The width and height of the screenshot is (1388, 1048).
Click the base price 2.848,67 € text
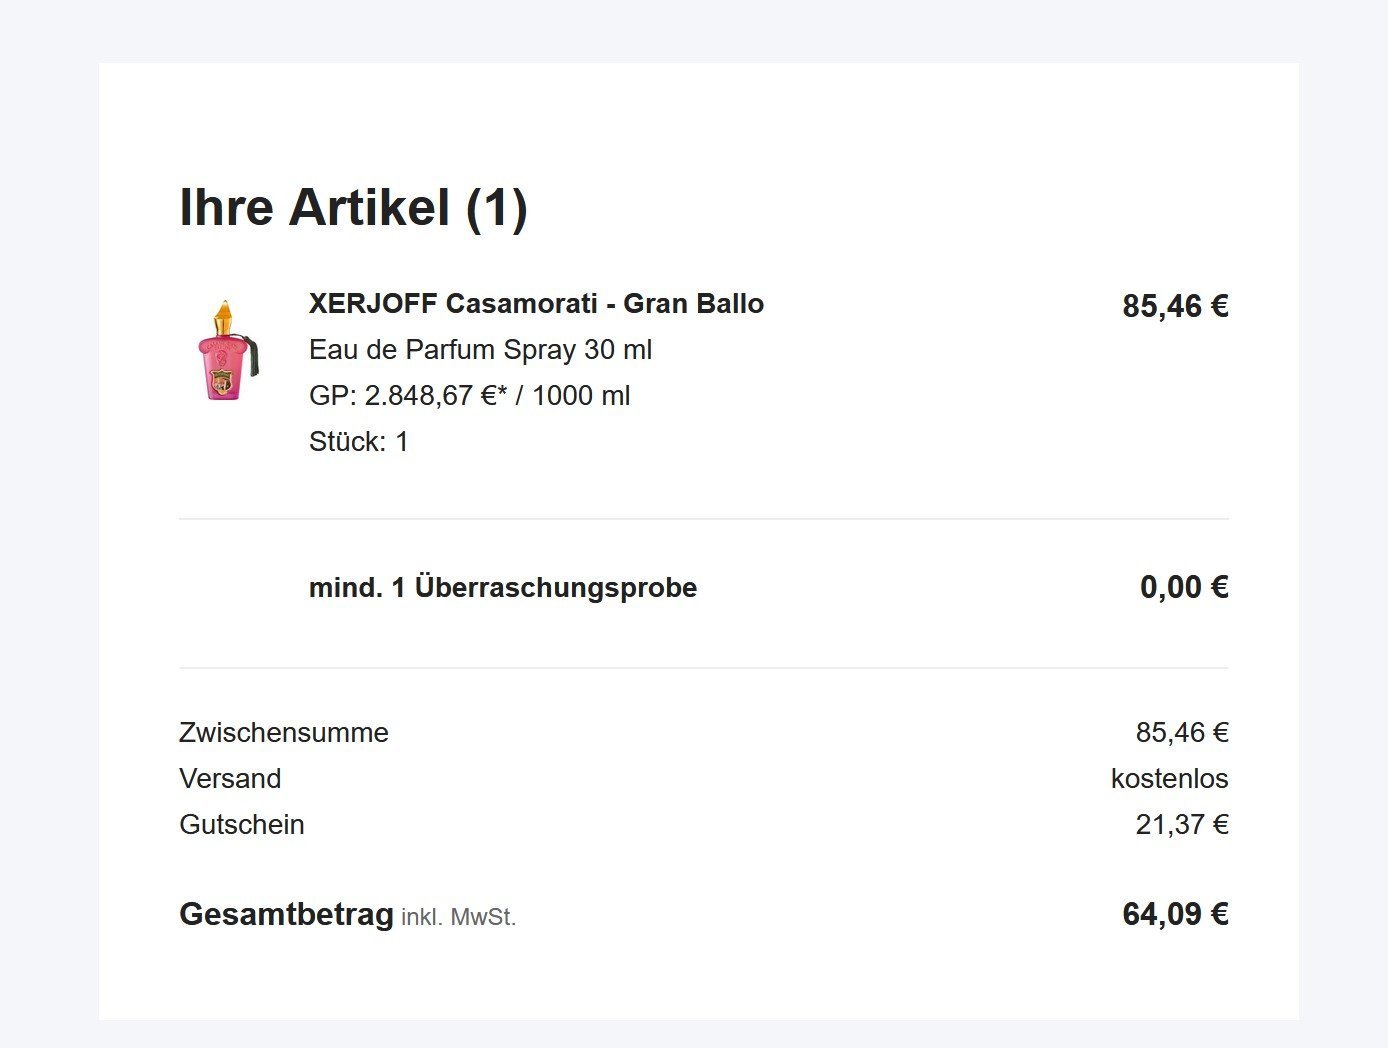[x=430, y=396]
